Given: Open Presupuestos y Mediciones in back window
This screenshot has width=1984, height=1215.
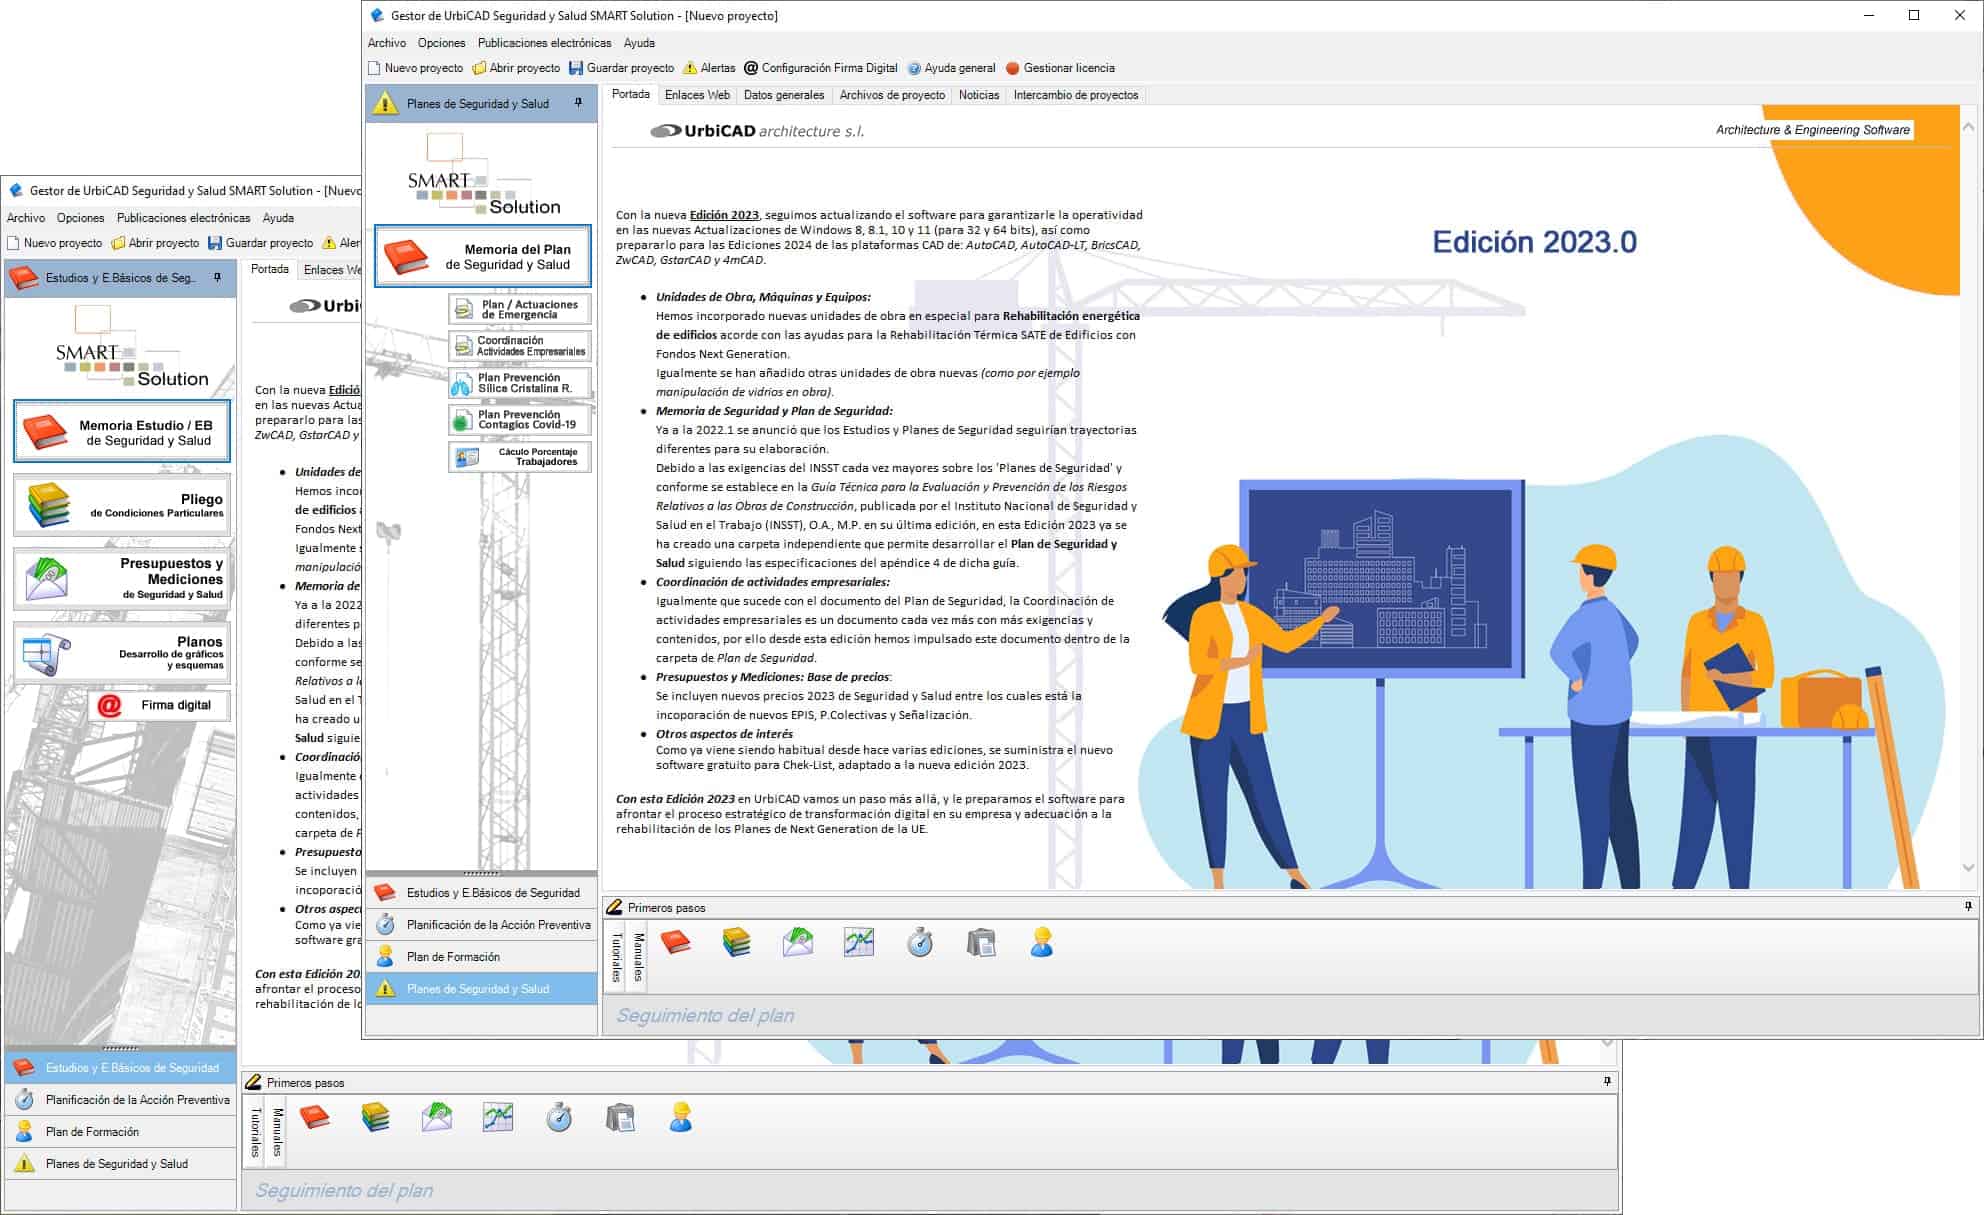Looking at the screenshot, I should [122, 578].
